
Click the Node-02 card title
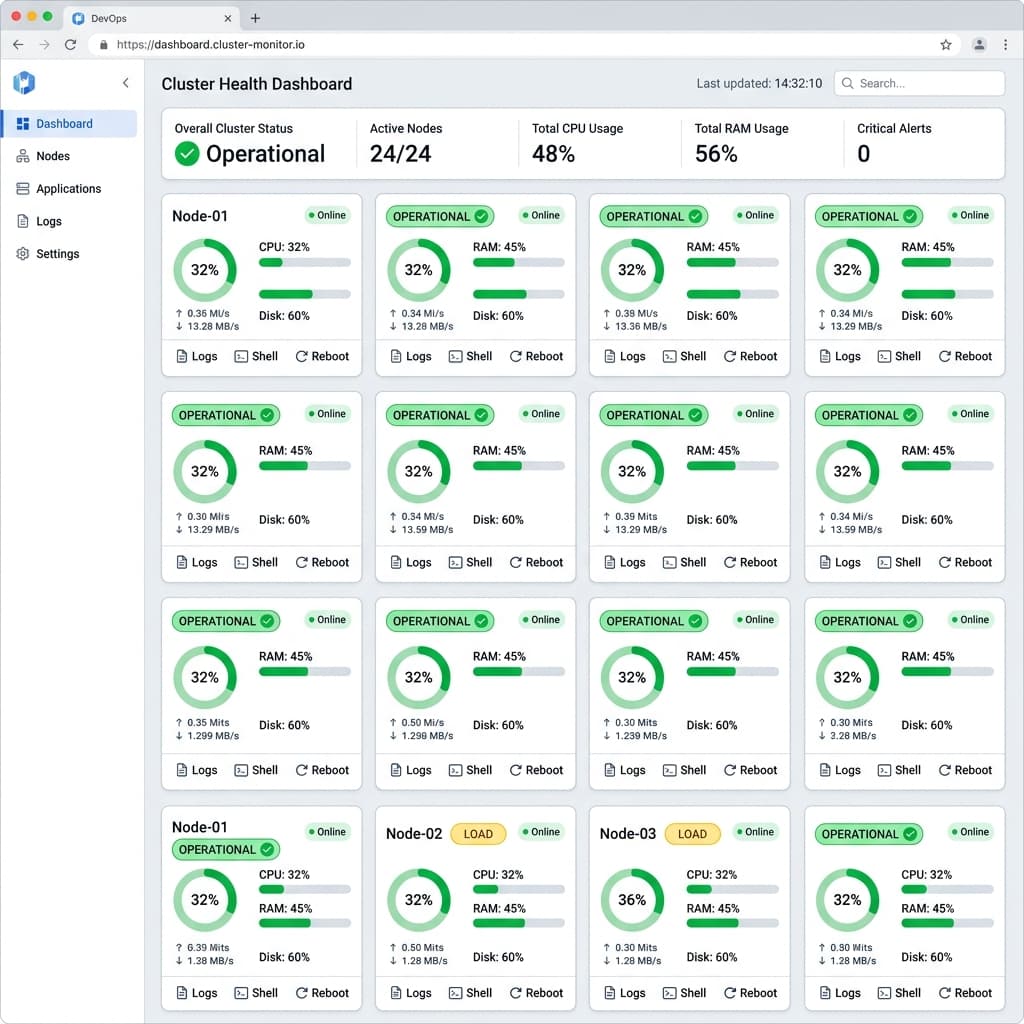pyautogui.click(x=414, y=834)
